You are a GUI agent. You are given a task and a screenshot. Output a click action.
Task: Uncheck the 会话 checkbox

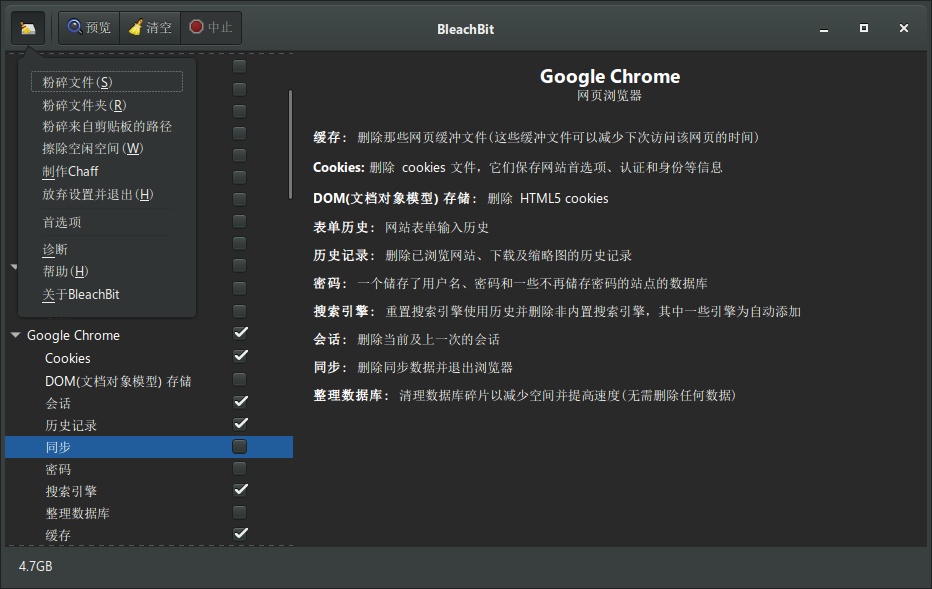[x=240, y=402]
